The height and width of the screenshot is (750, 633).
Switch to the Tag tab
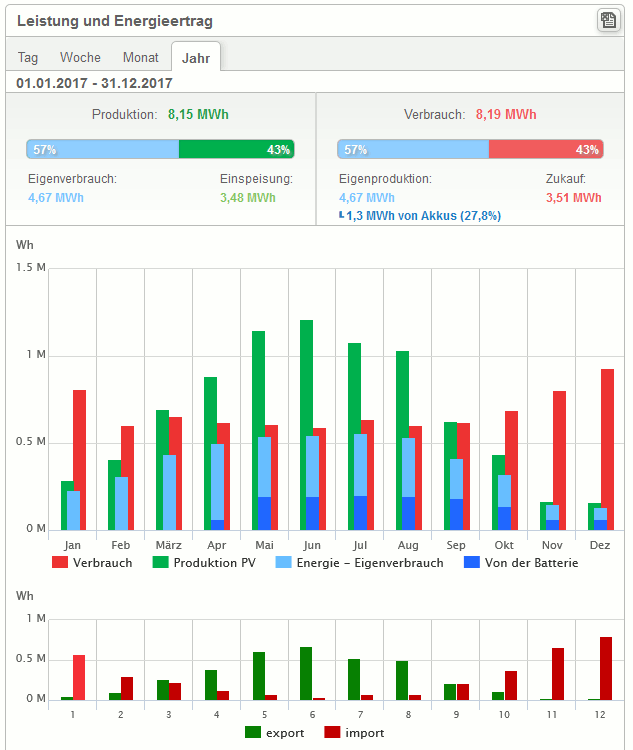point(28,58)
